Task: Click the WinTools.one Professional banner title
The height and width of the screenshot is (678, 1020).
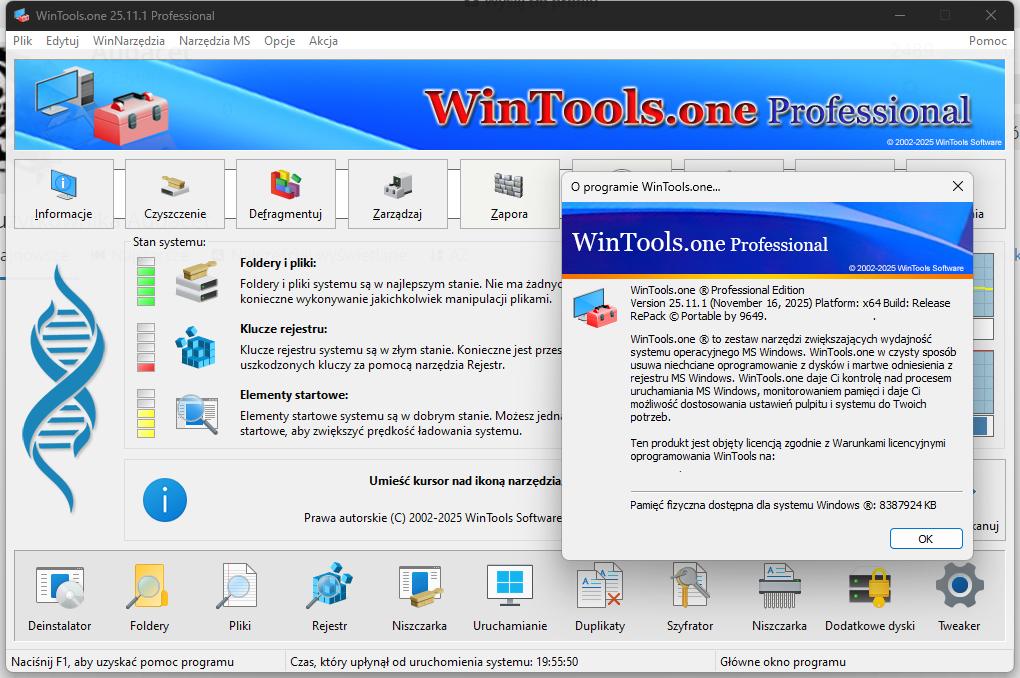Action: [698, 108]
